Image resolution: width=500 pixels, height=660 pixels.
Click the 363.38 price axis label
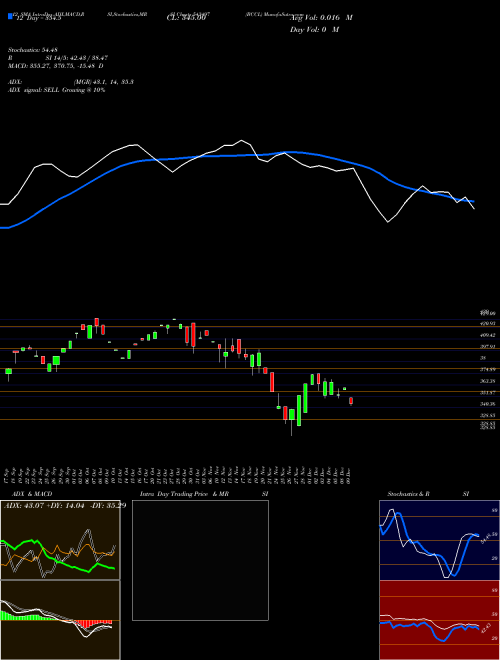click(488, 381)
